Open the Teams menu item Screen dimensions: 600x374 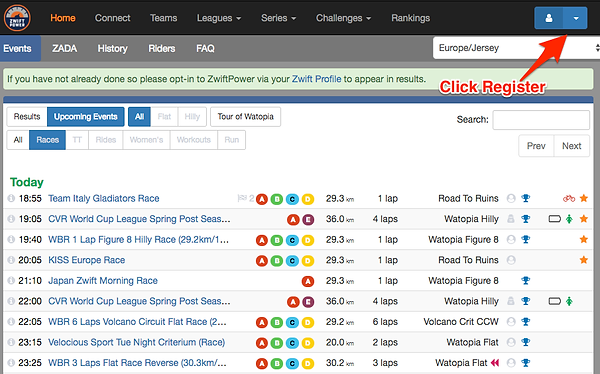(163, 18)
